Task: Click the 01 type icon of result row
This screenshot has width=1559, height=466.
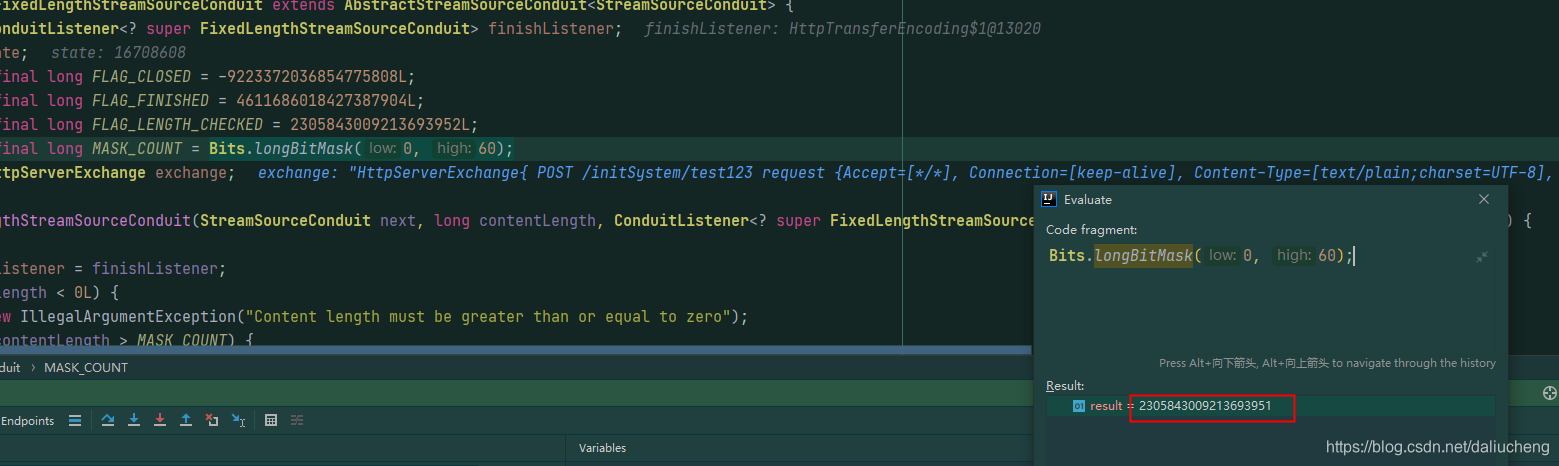Action: (1079, 406)
